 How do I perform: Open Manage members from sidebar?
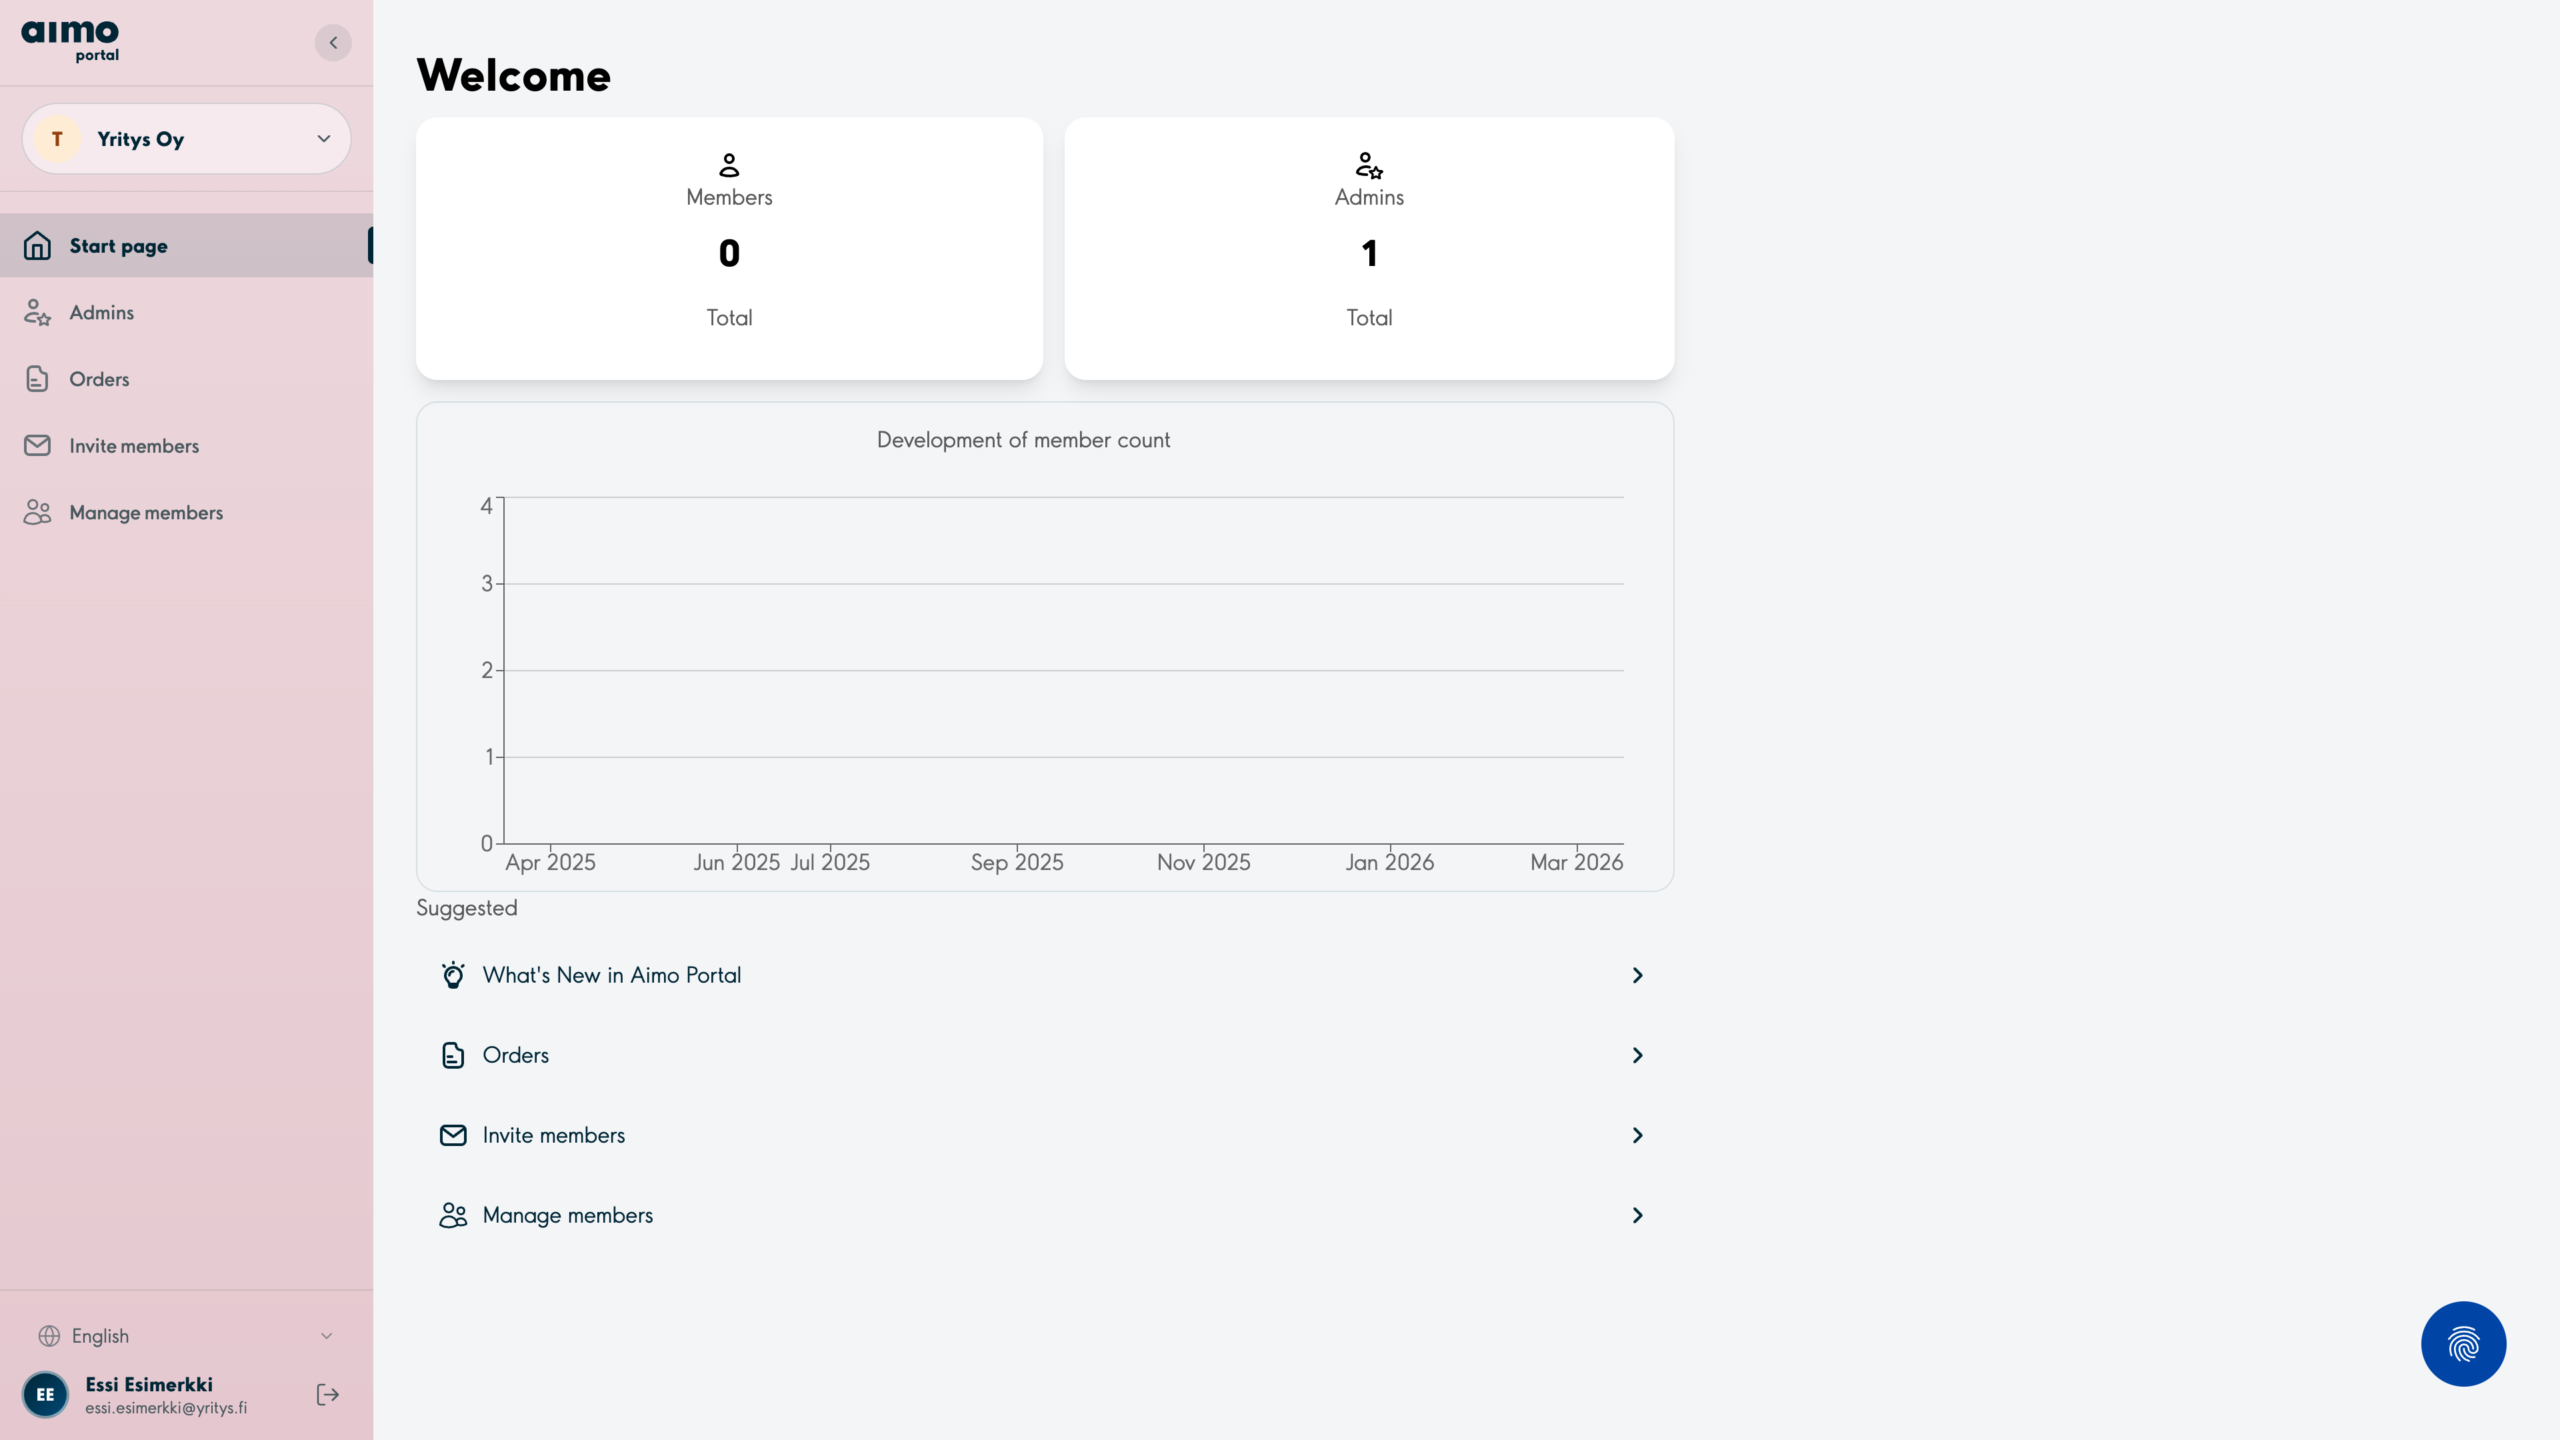[146, 512]
